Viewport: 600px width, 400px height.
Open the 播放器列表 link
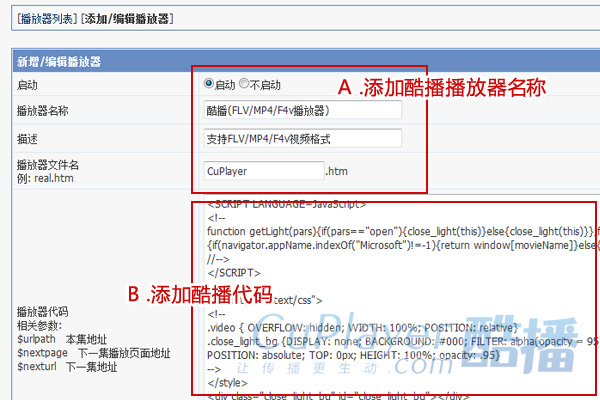(x=47, y=19)
